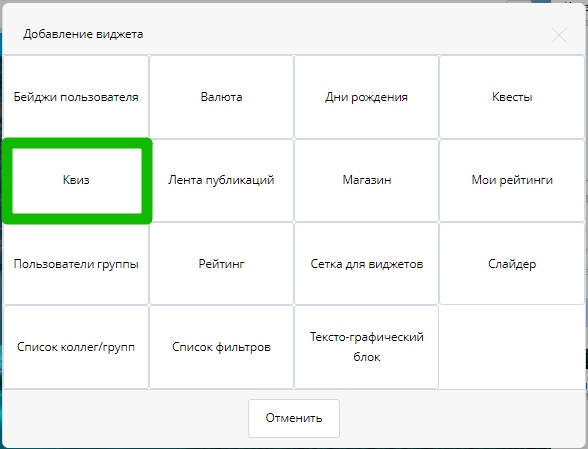Screen dimensions: 588x449
Task: Choose the Рейтинг widget tile
Action: point(221,264)
